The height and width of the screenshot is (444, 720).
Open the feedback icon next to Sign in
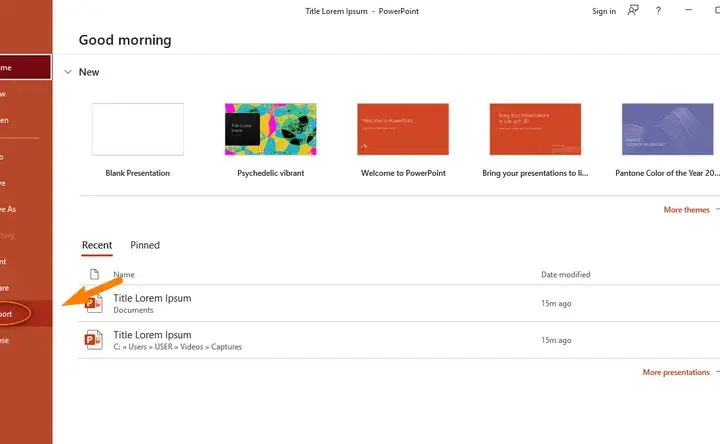pyautogui.click(x=633, y=11)
